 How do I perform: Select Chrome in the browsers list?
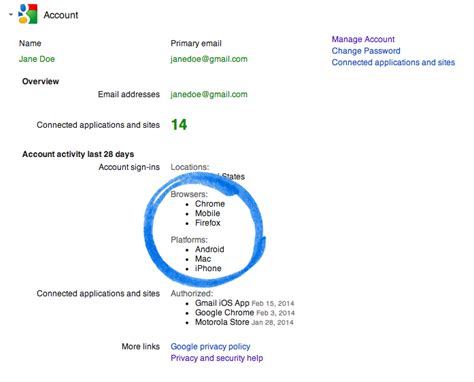[210, 204]
